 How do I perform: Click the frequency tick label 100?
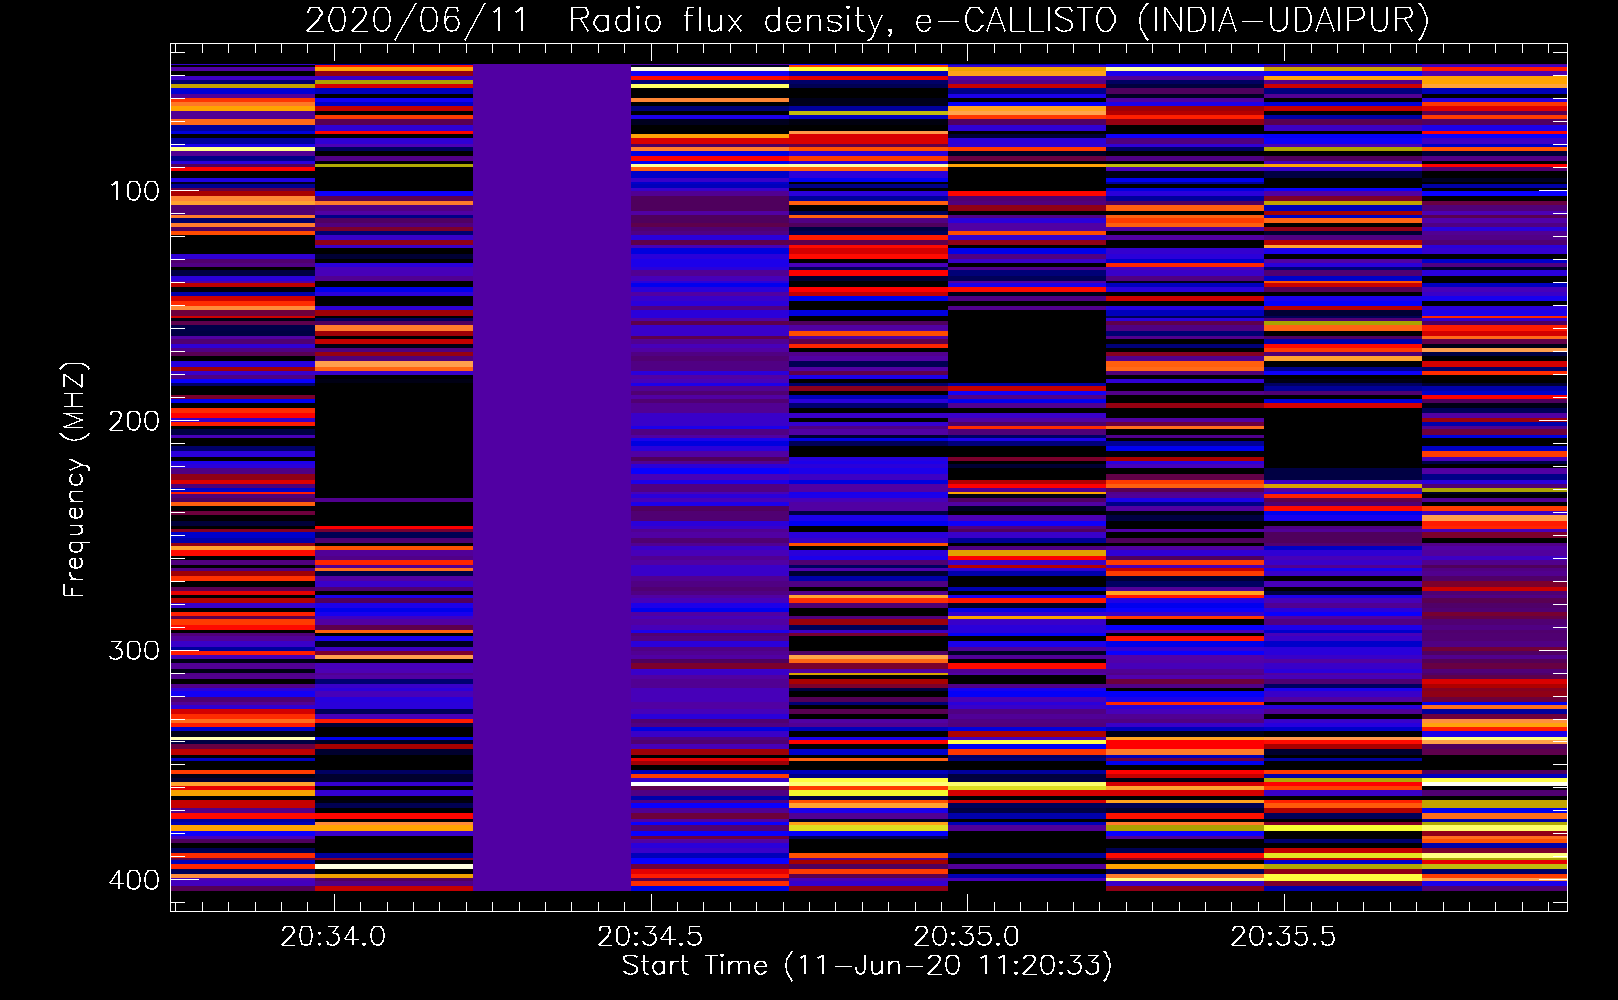134,191
